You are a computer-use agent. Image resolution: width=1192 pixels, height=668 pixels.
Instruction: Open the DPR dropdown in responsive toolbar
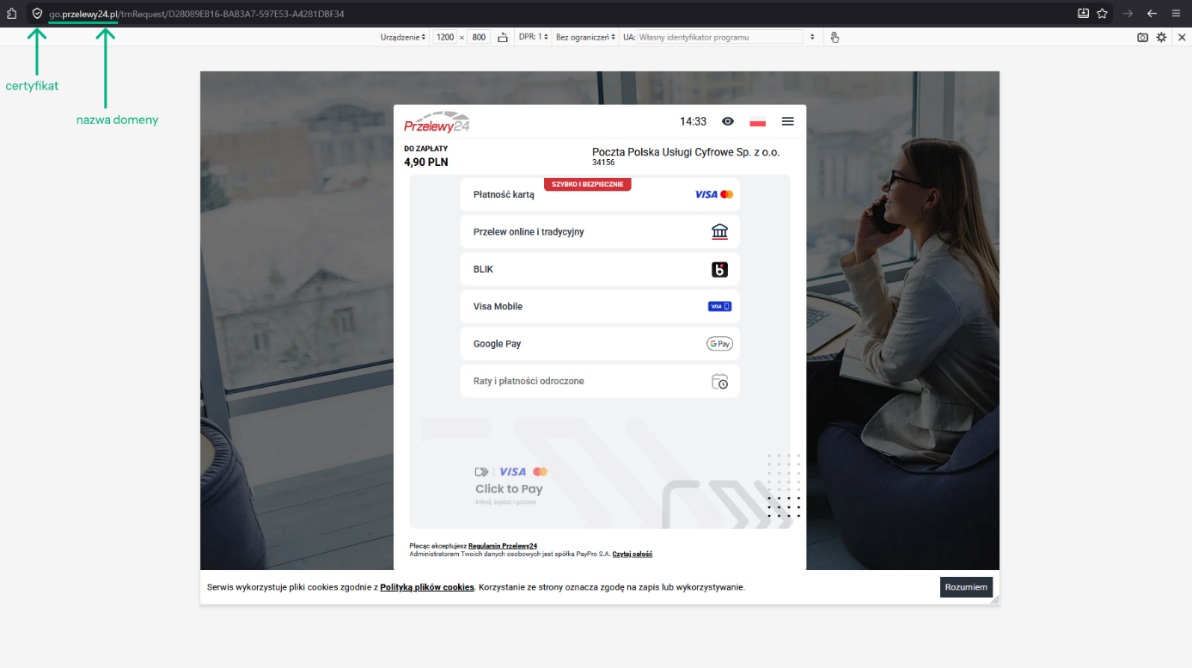(533, 37)
